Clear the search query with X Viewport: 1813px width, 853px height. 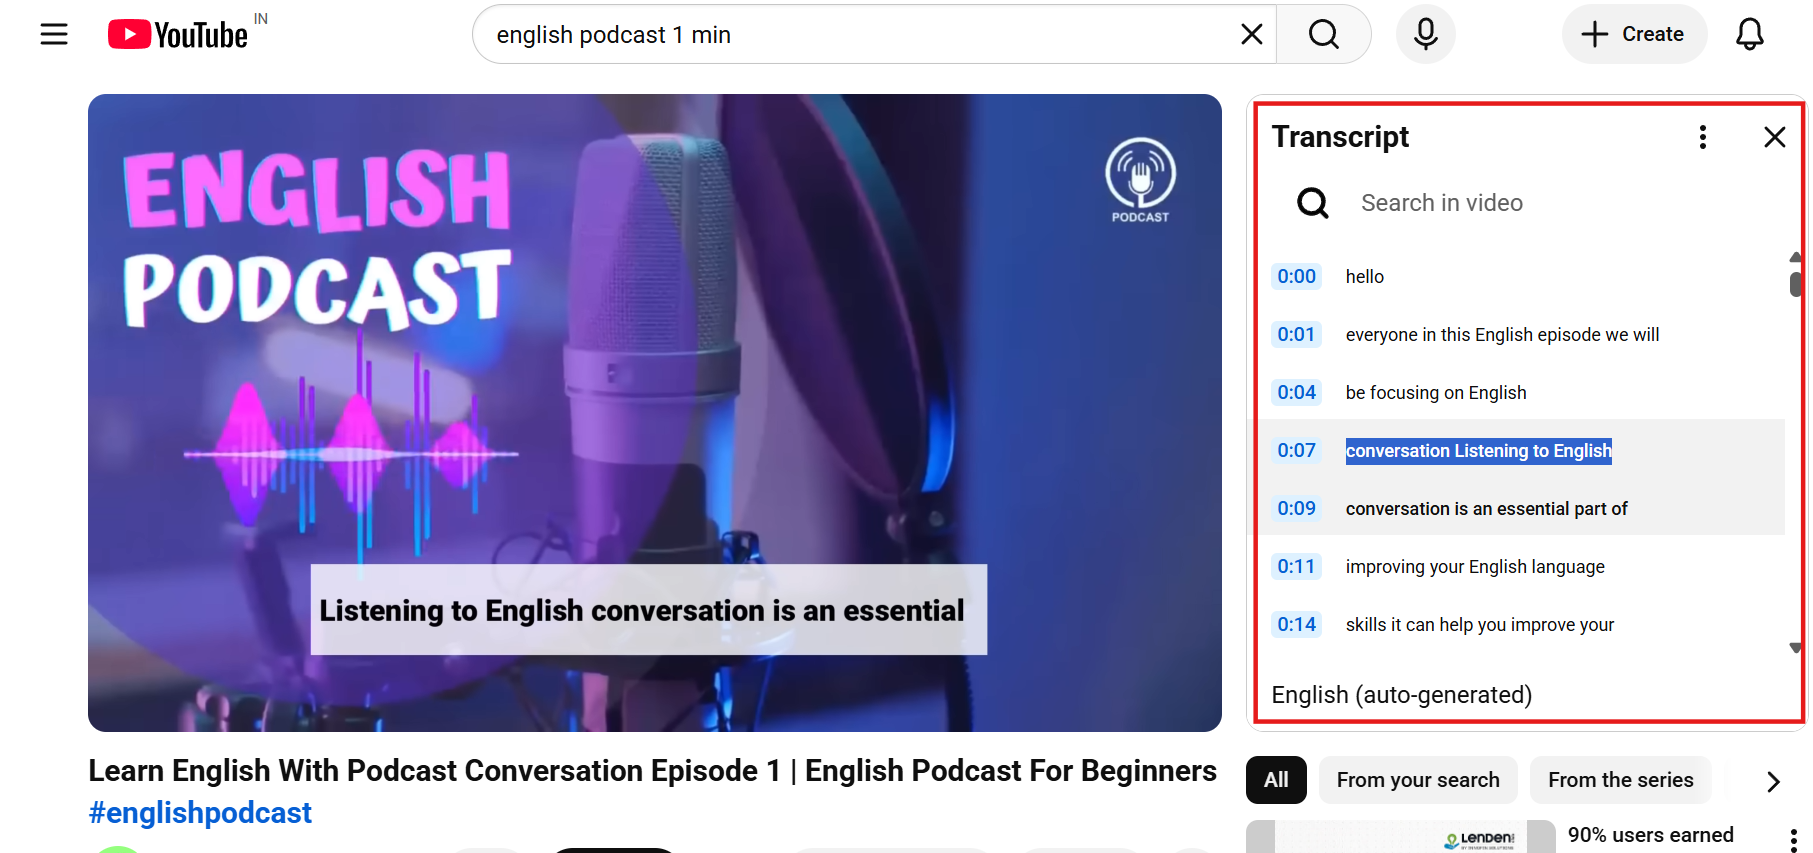(1251, 34)
